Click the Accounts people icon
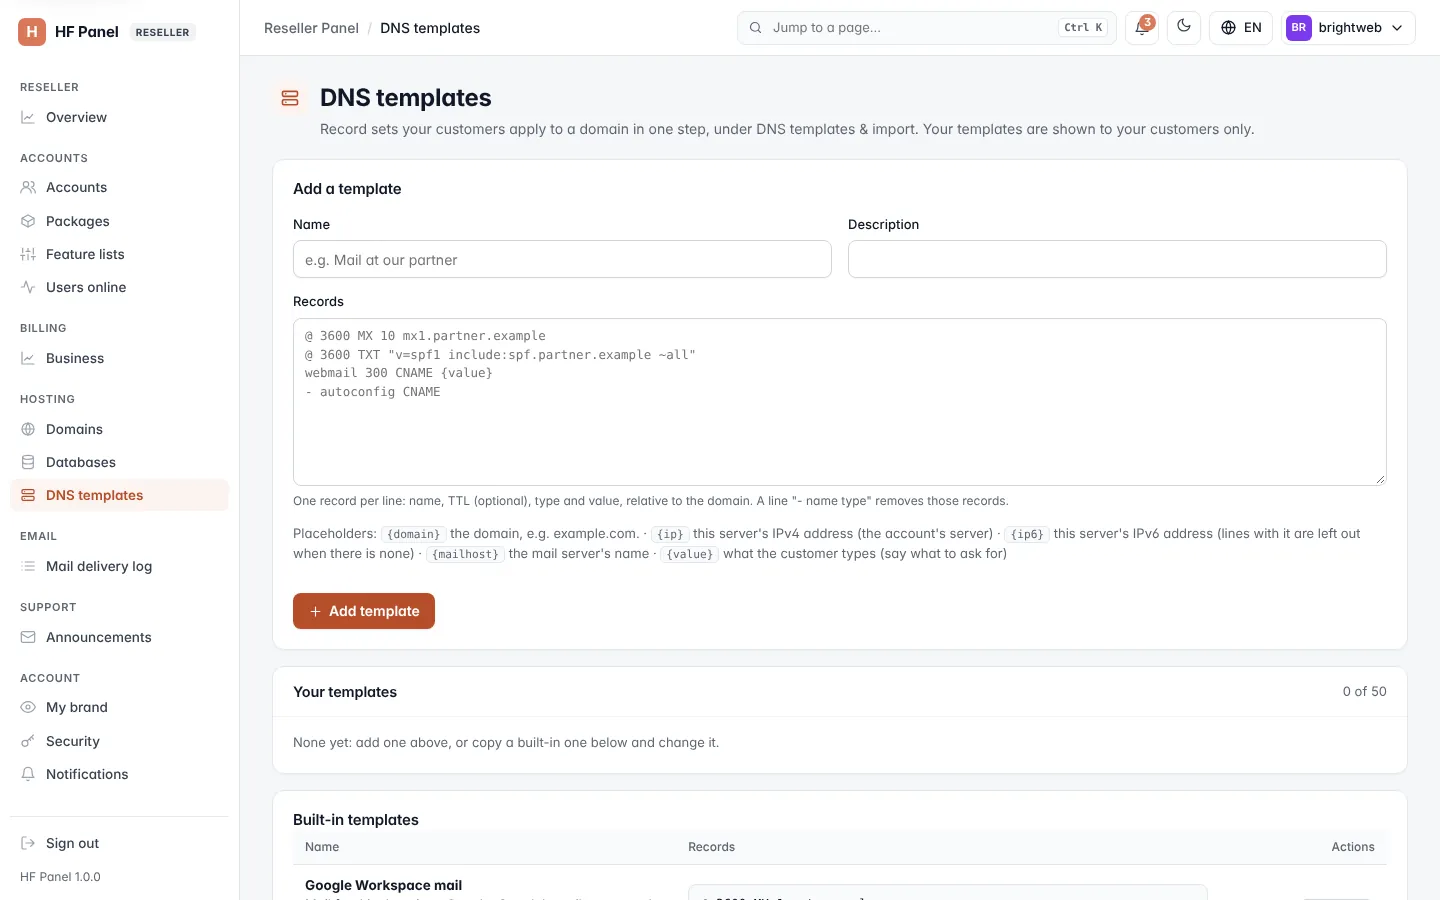The width and height of the screenshot is (1440, 900). point(28,187)
